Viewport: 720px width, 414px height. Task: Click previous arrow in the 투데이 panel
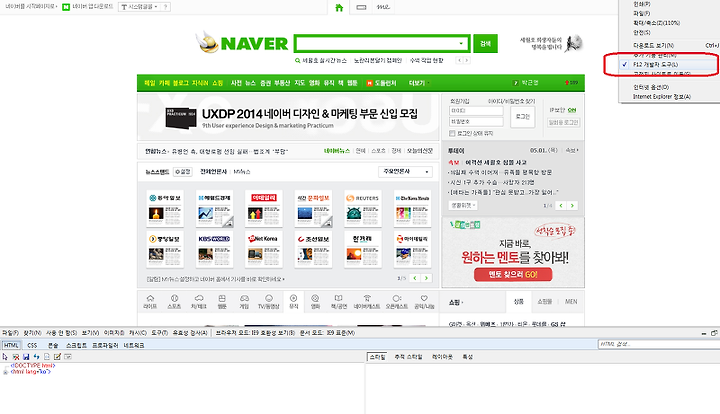561,206
